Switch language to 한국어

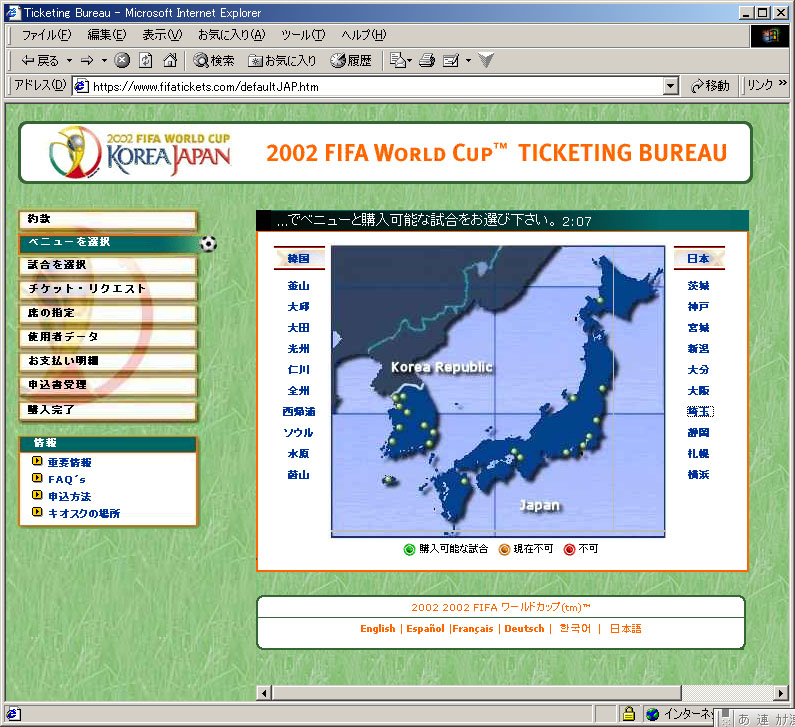[x=575, y=629]
